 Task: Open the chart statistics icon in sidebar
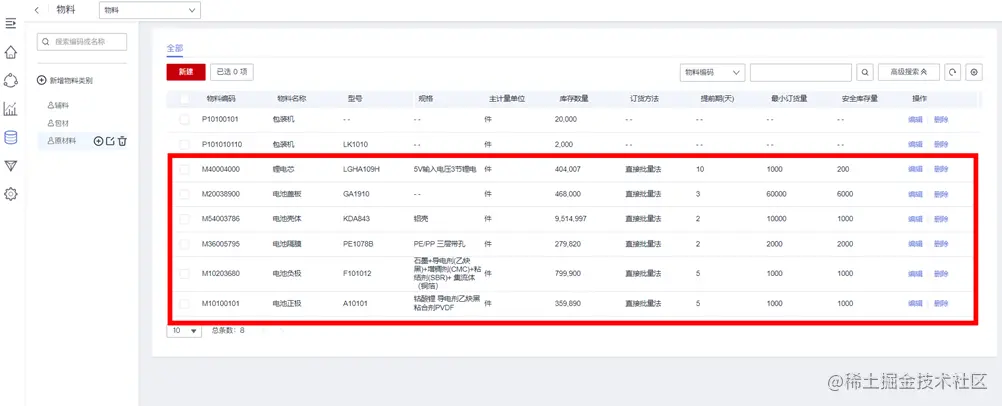click(x=10, y=109)
